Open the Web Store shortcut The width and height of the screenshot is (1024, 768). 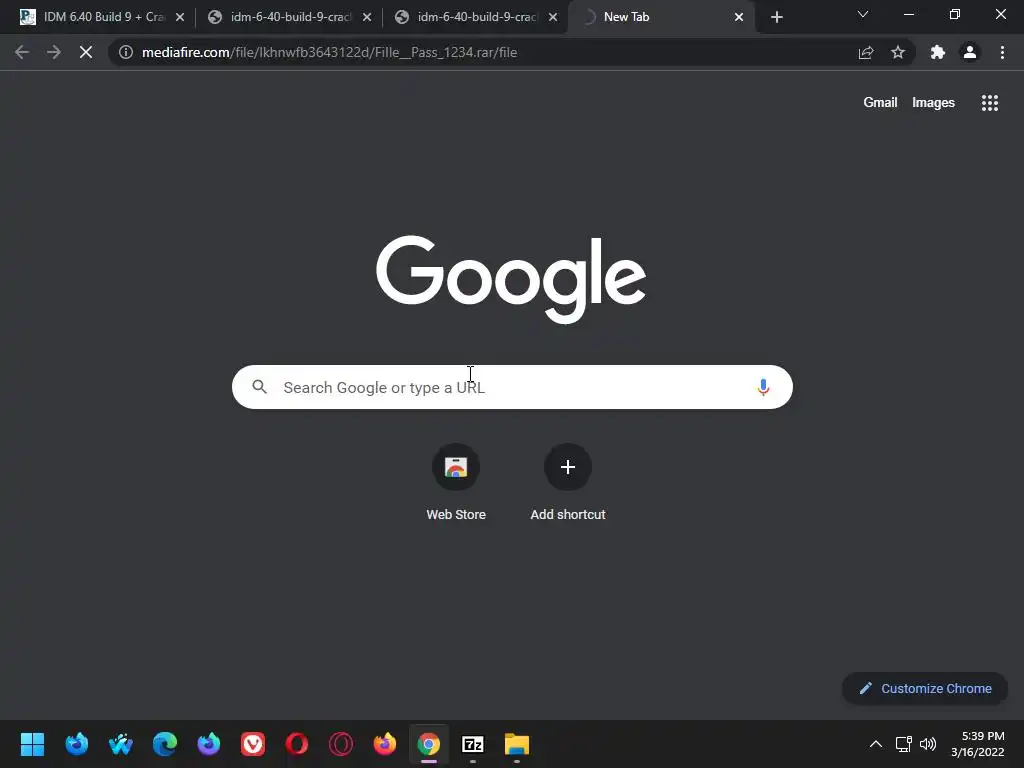[x=456, y=482]
